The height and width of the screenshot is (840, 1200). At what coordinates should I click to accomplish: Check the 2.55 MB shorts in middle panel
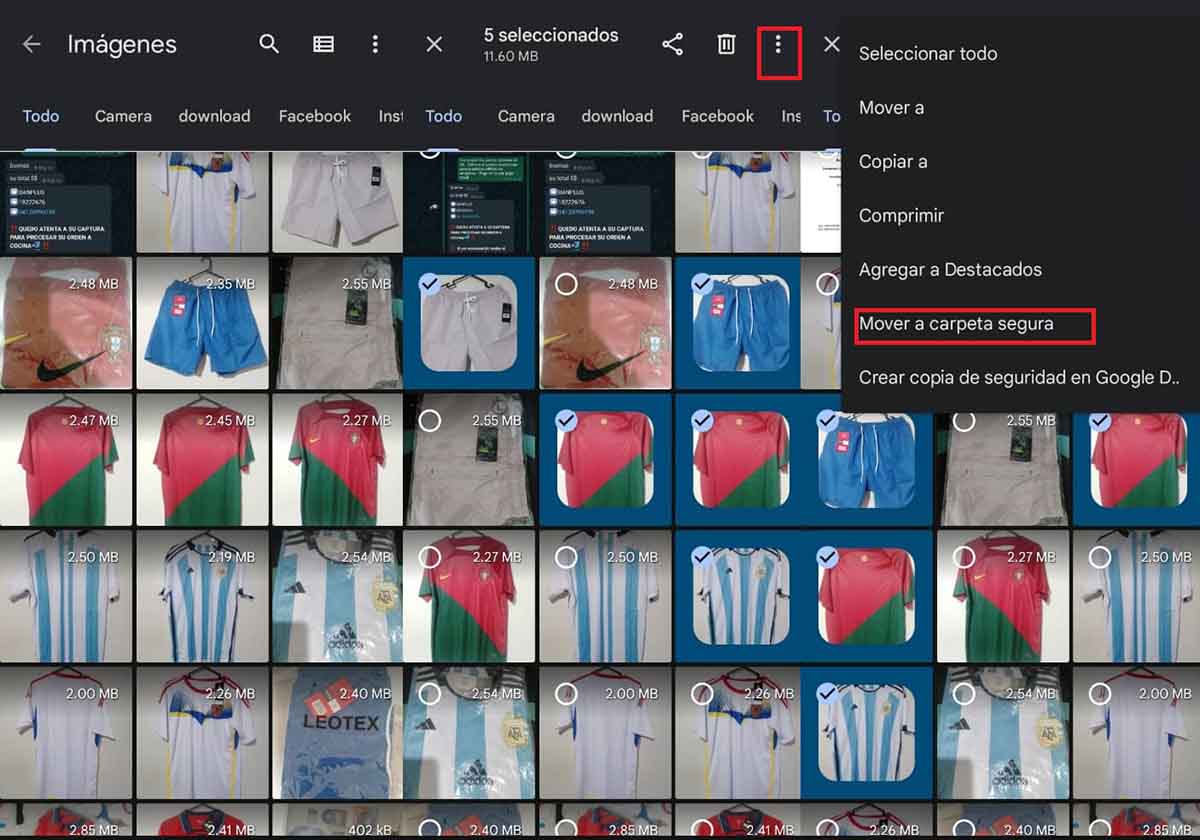pyautogui.click(x=430, y=420)
